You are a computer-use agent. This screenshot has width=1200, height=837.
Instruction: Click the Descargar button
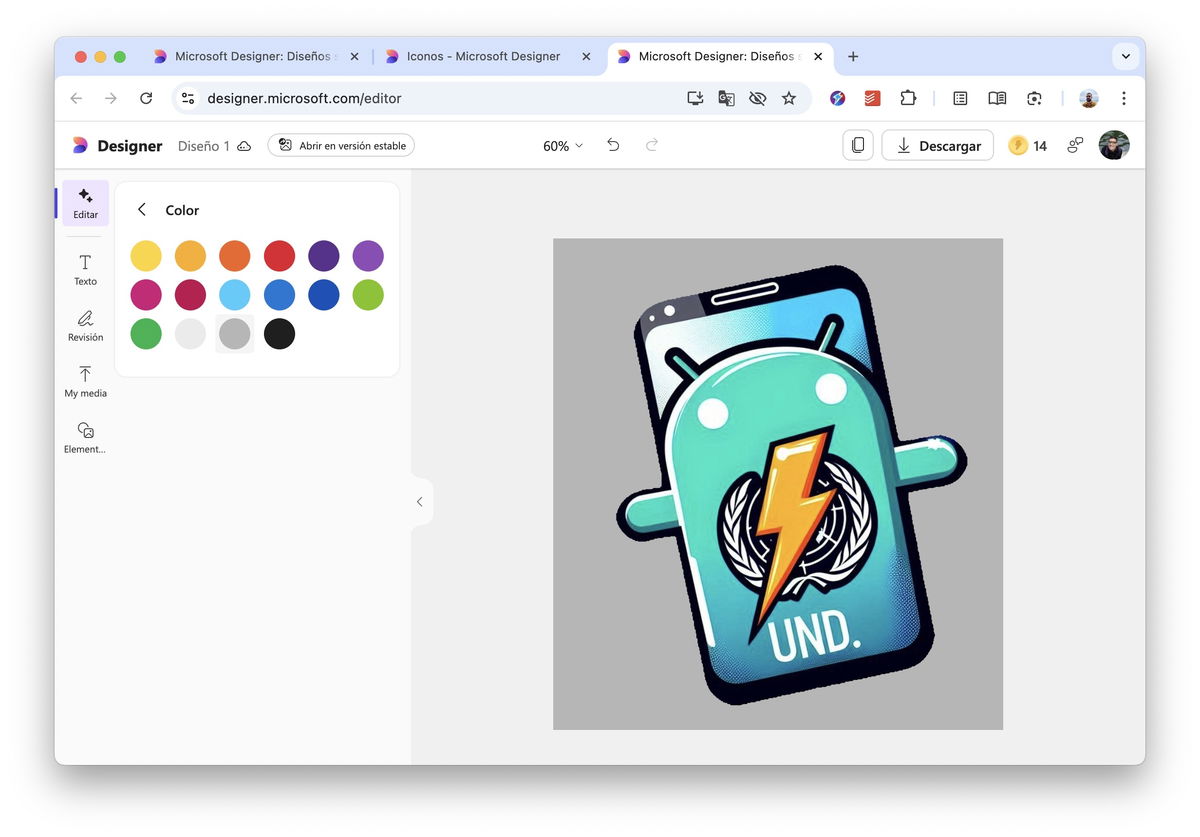[x=937, y=145]
